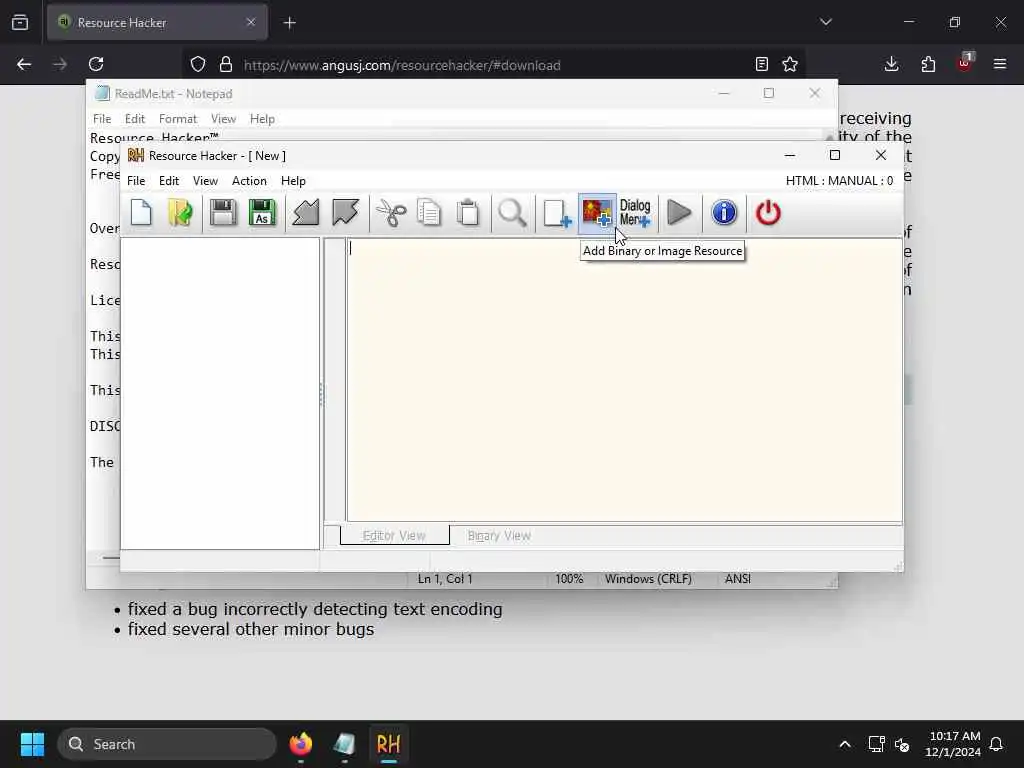The width and height of the screenshot is (1024, 768).
Task: Click the red power Exit icon
Action: (x=768, y=213)
